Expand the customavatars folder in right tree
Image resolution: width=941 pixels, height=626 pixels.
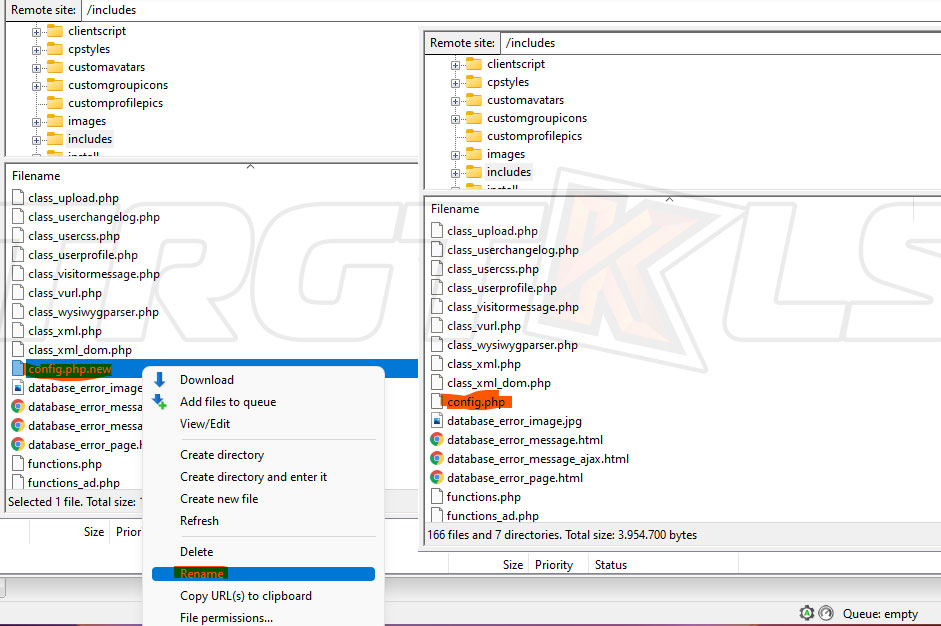[x=456, y=101]
